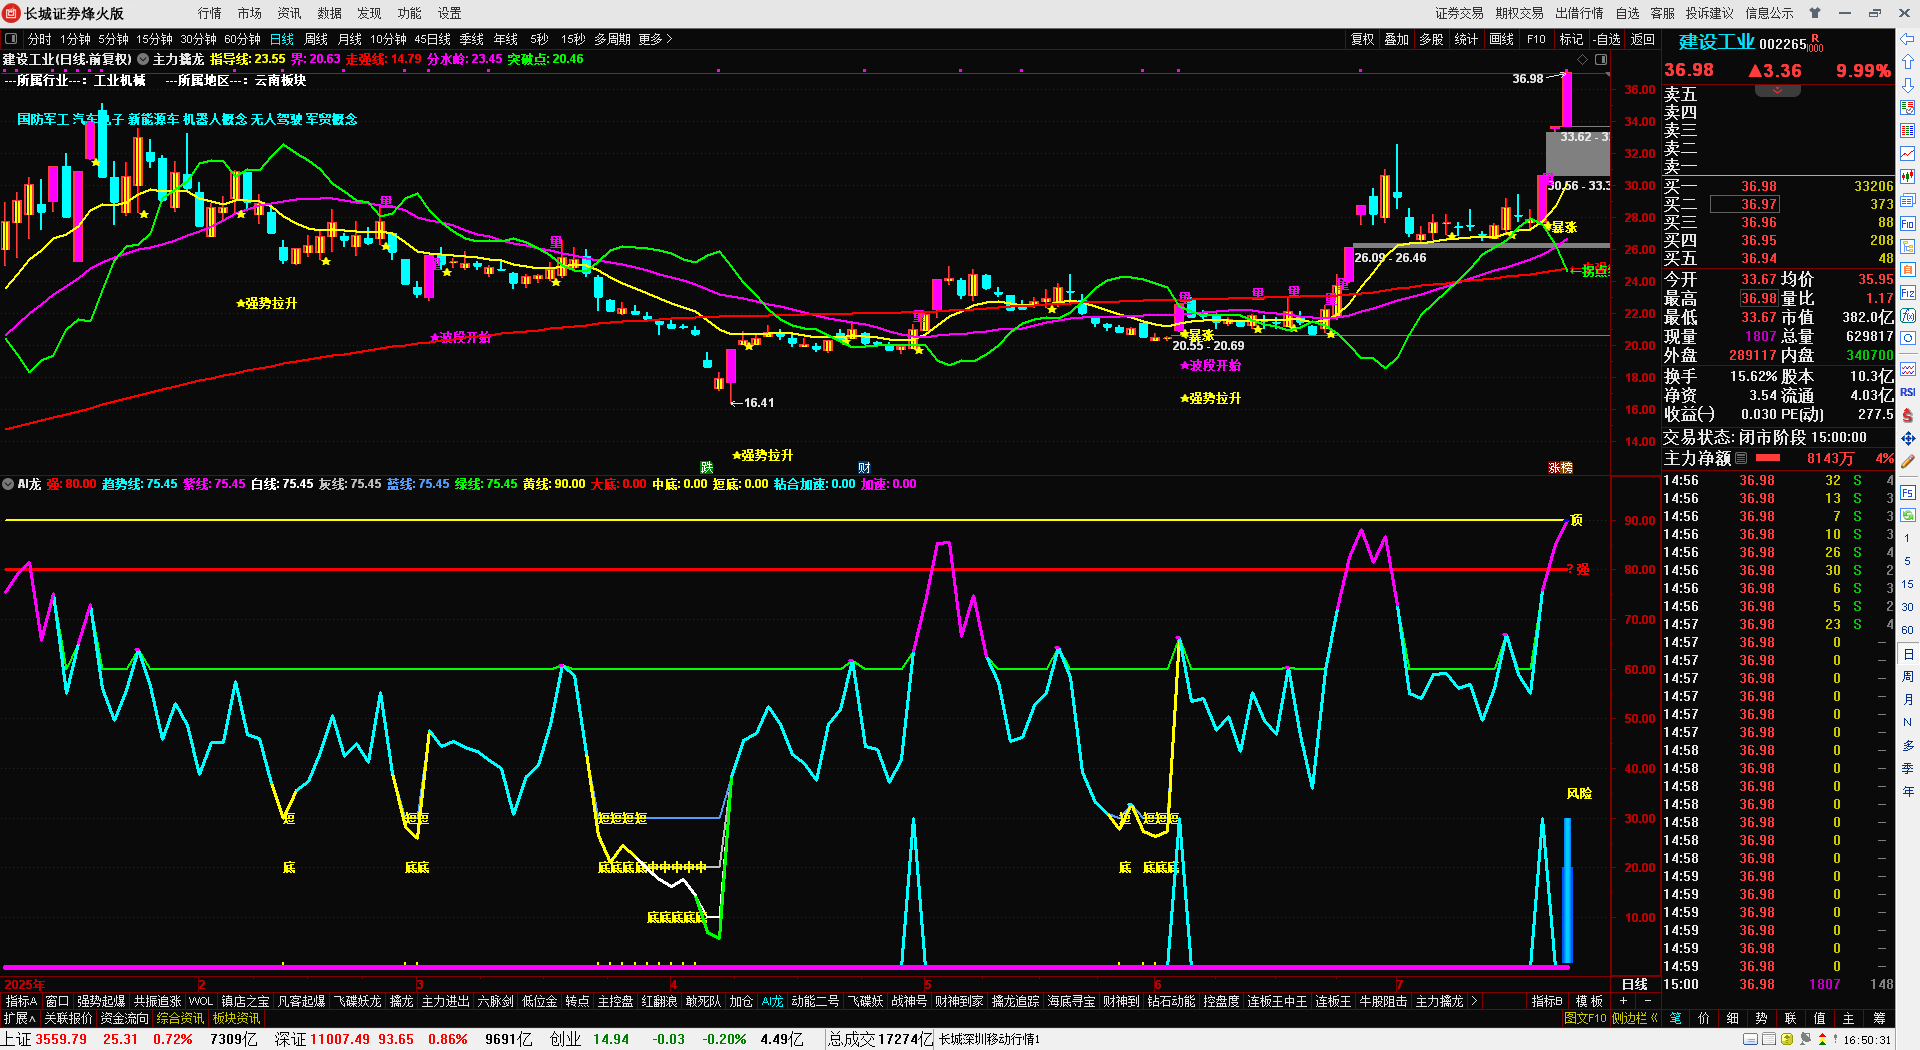
Task: Select 季 period in right strip
Action: 1907,768
